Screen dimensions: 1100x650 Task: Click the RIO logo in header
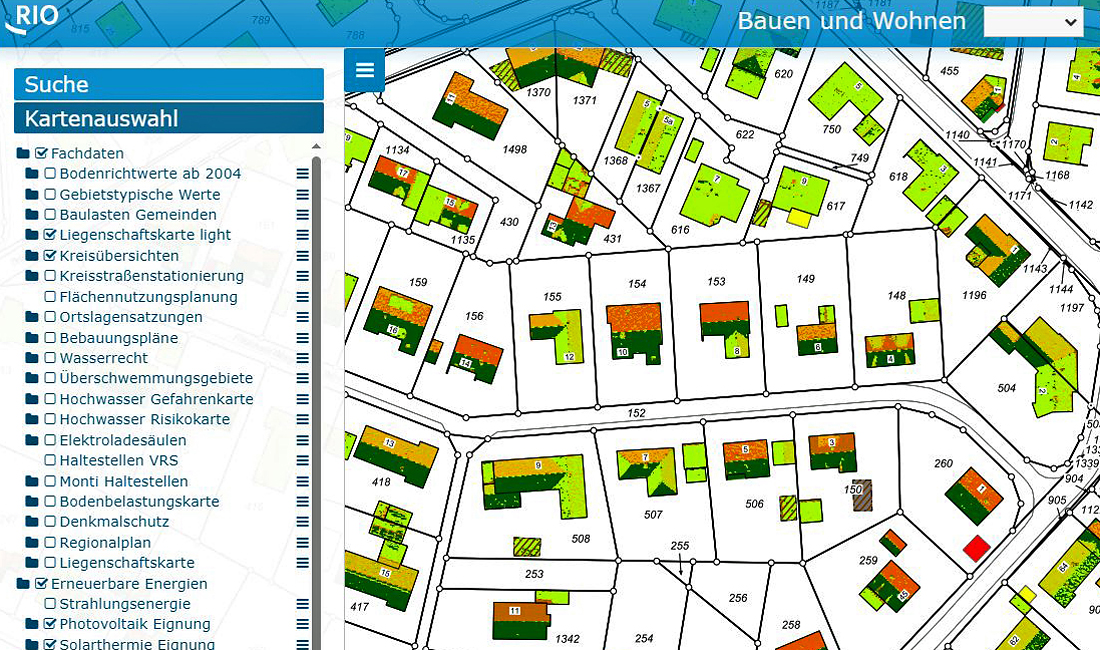pos(32,18)
